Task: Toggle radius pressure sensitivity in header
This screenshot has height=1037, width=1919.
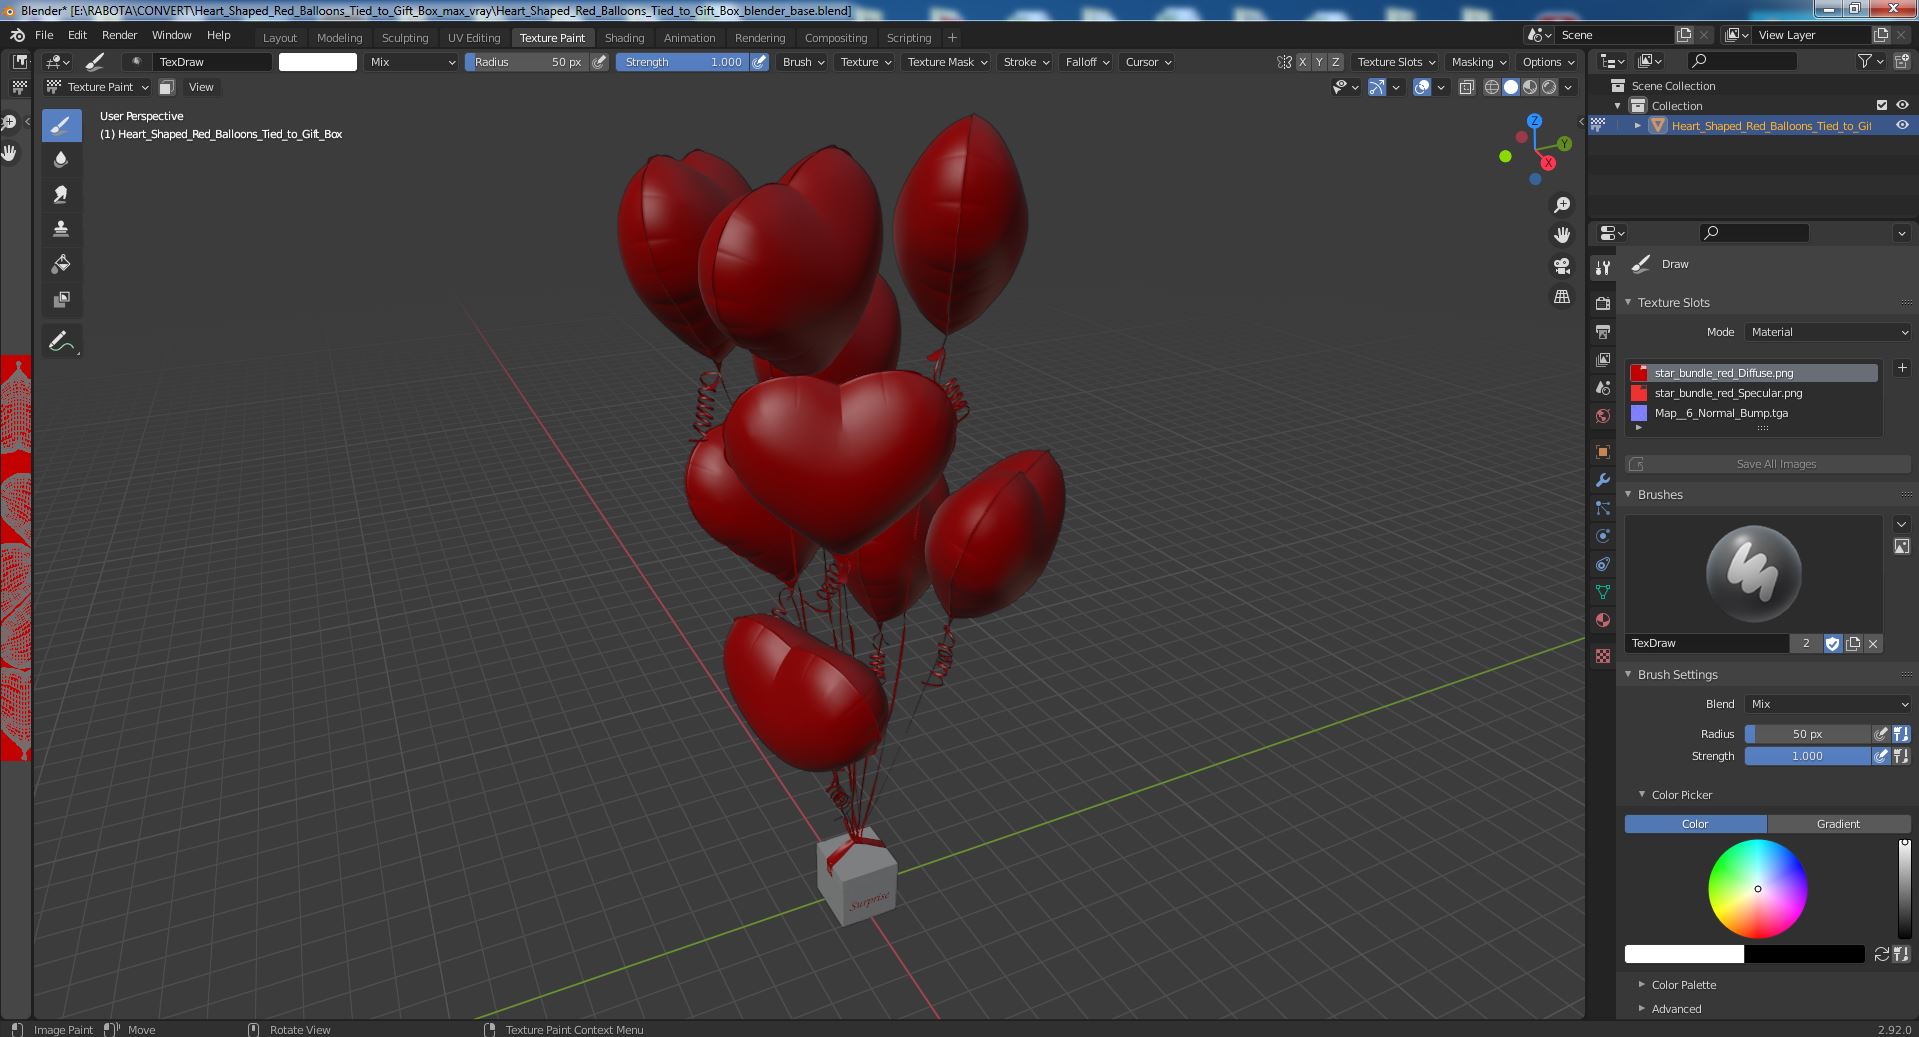Action: click(599, 62)
